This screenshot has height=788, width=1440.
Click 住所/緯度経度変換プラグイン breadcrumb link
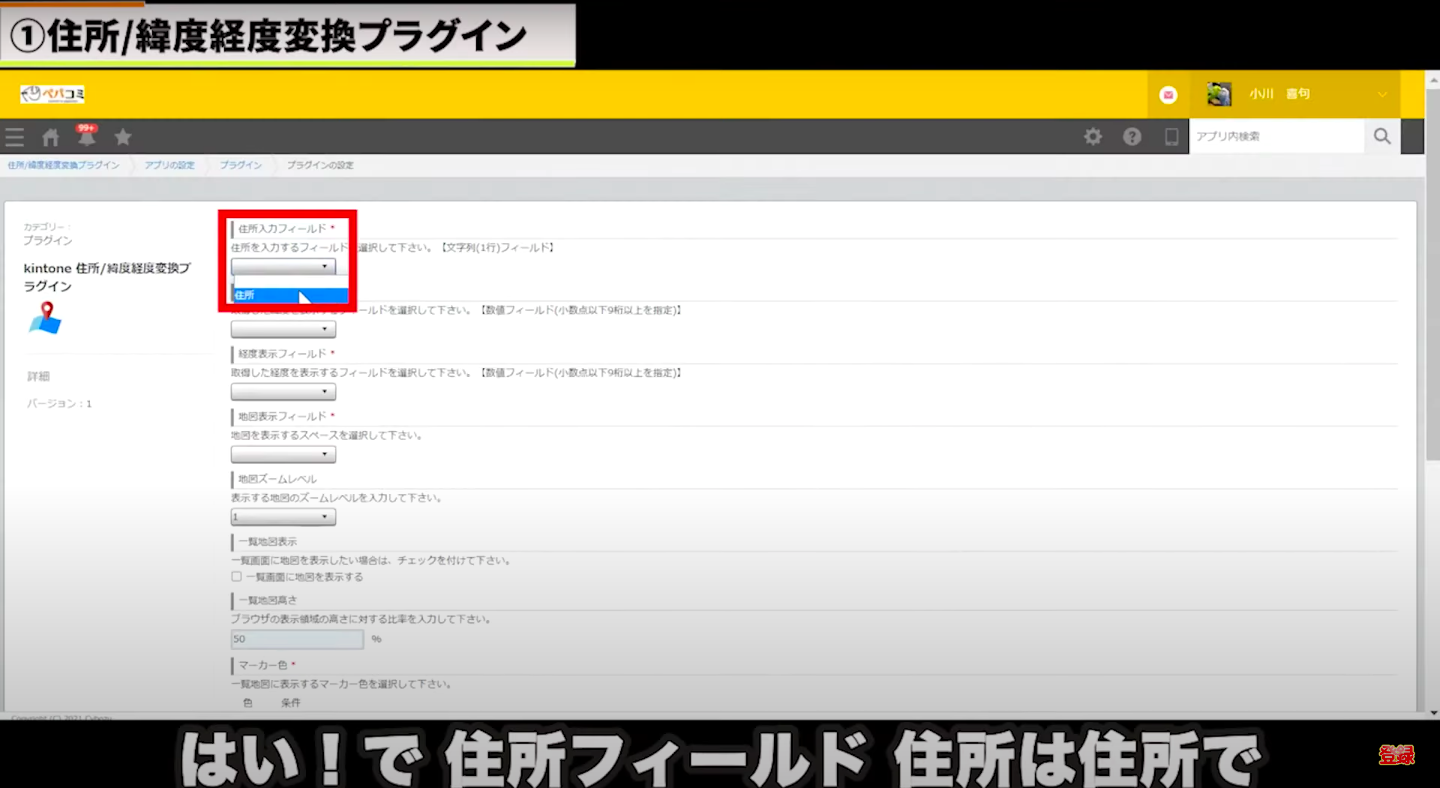click(x=63, y=165)
